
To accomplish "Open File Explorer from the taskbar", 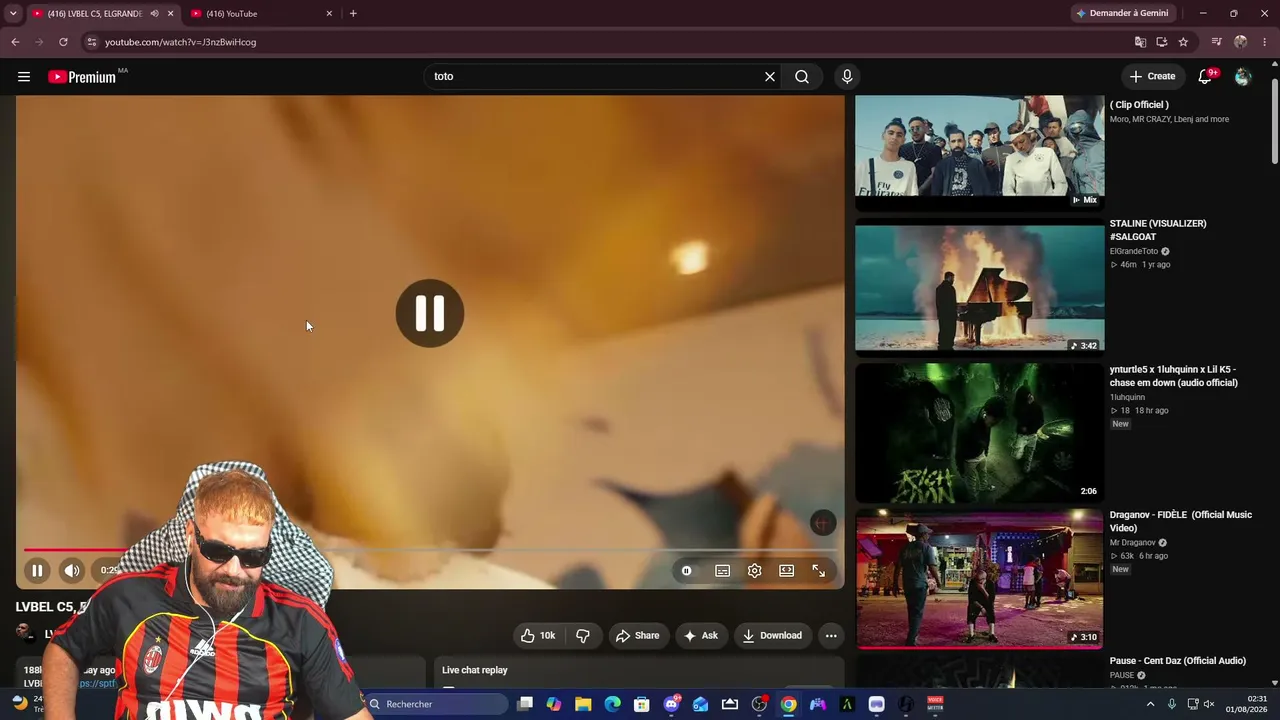I will [x=583, y=704].
